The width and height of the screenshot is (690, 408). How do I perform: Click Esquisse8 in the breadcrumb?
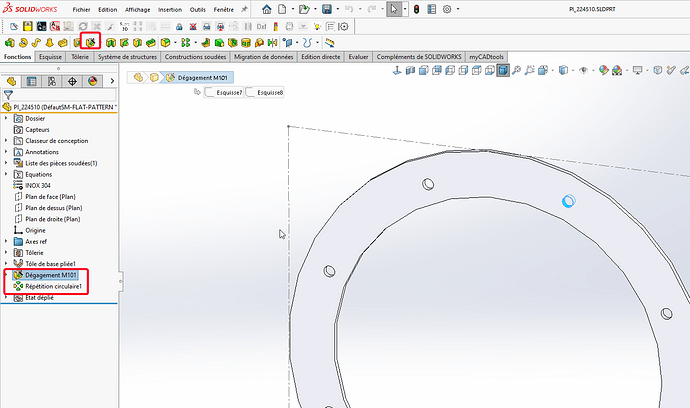[264, 92]
